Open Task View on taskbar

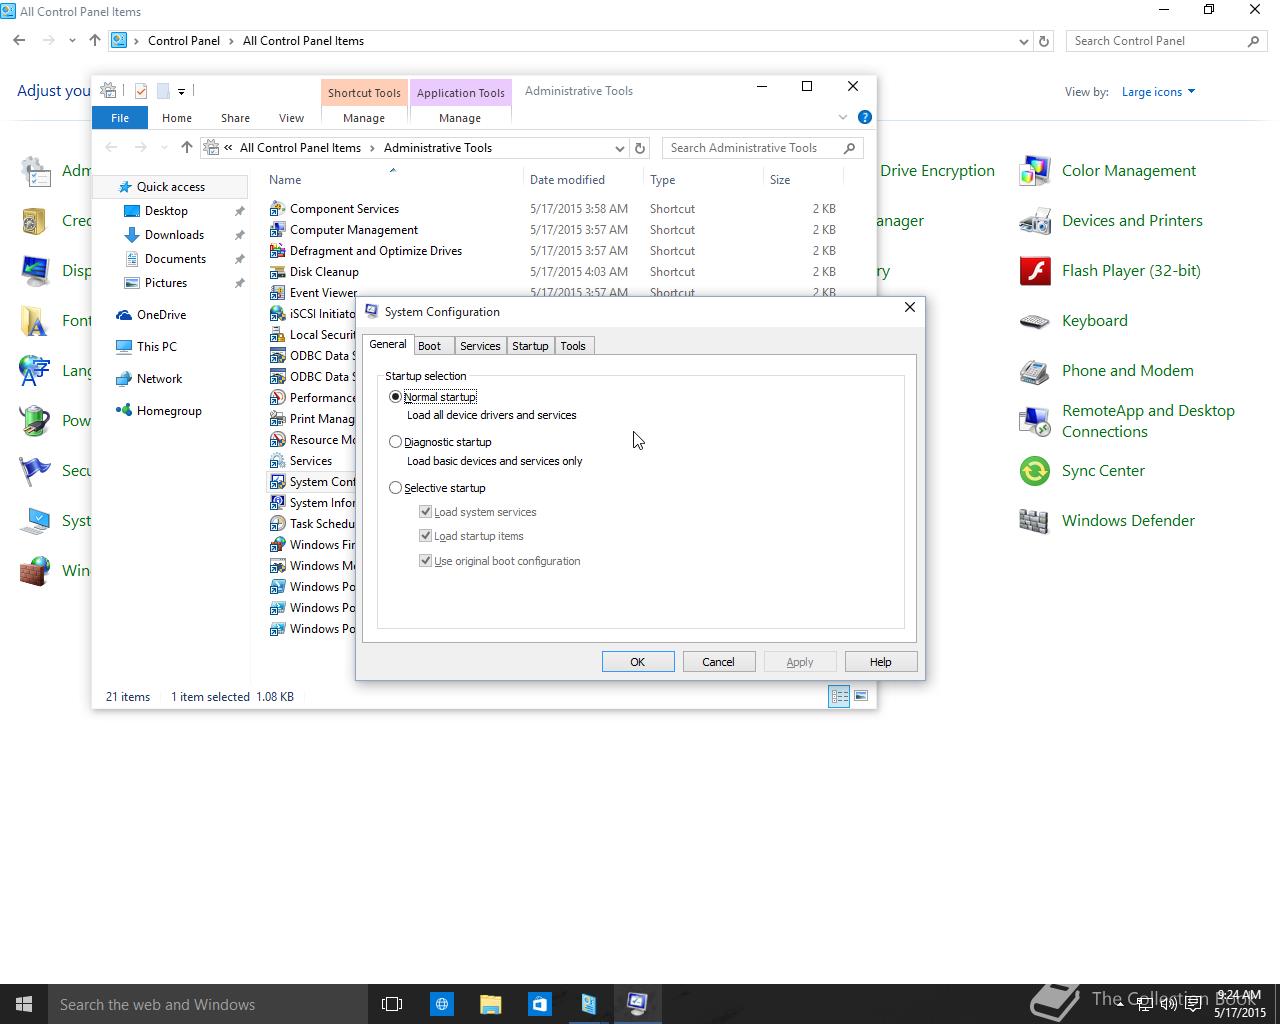pyautogui.click(x=392, y=1004)
